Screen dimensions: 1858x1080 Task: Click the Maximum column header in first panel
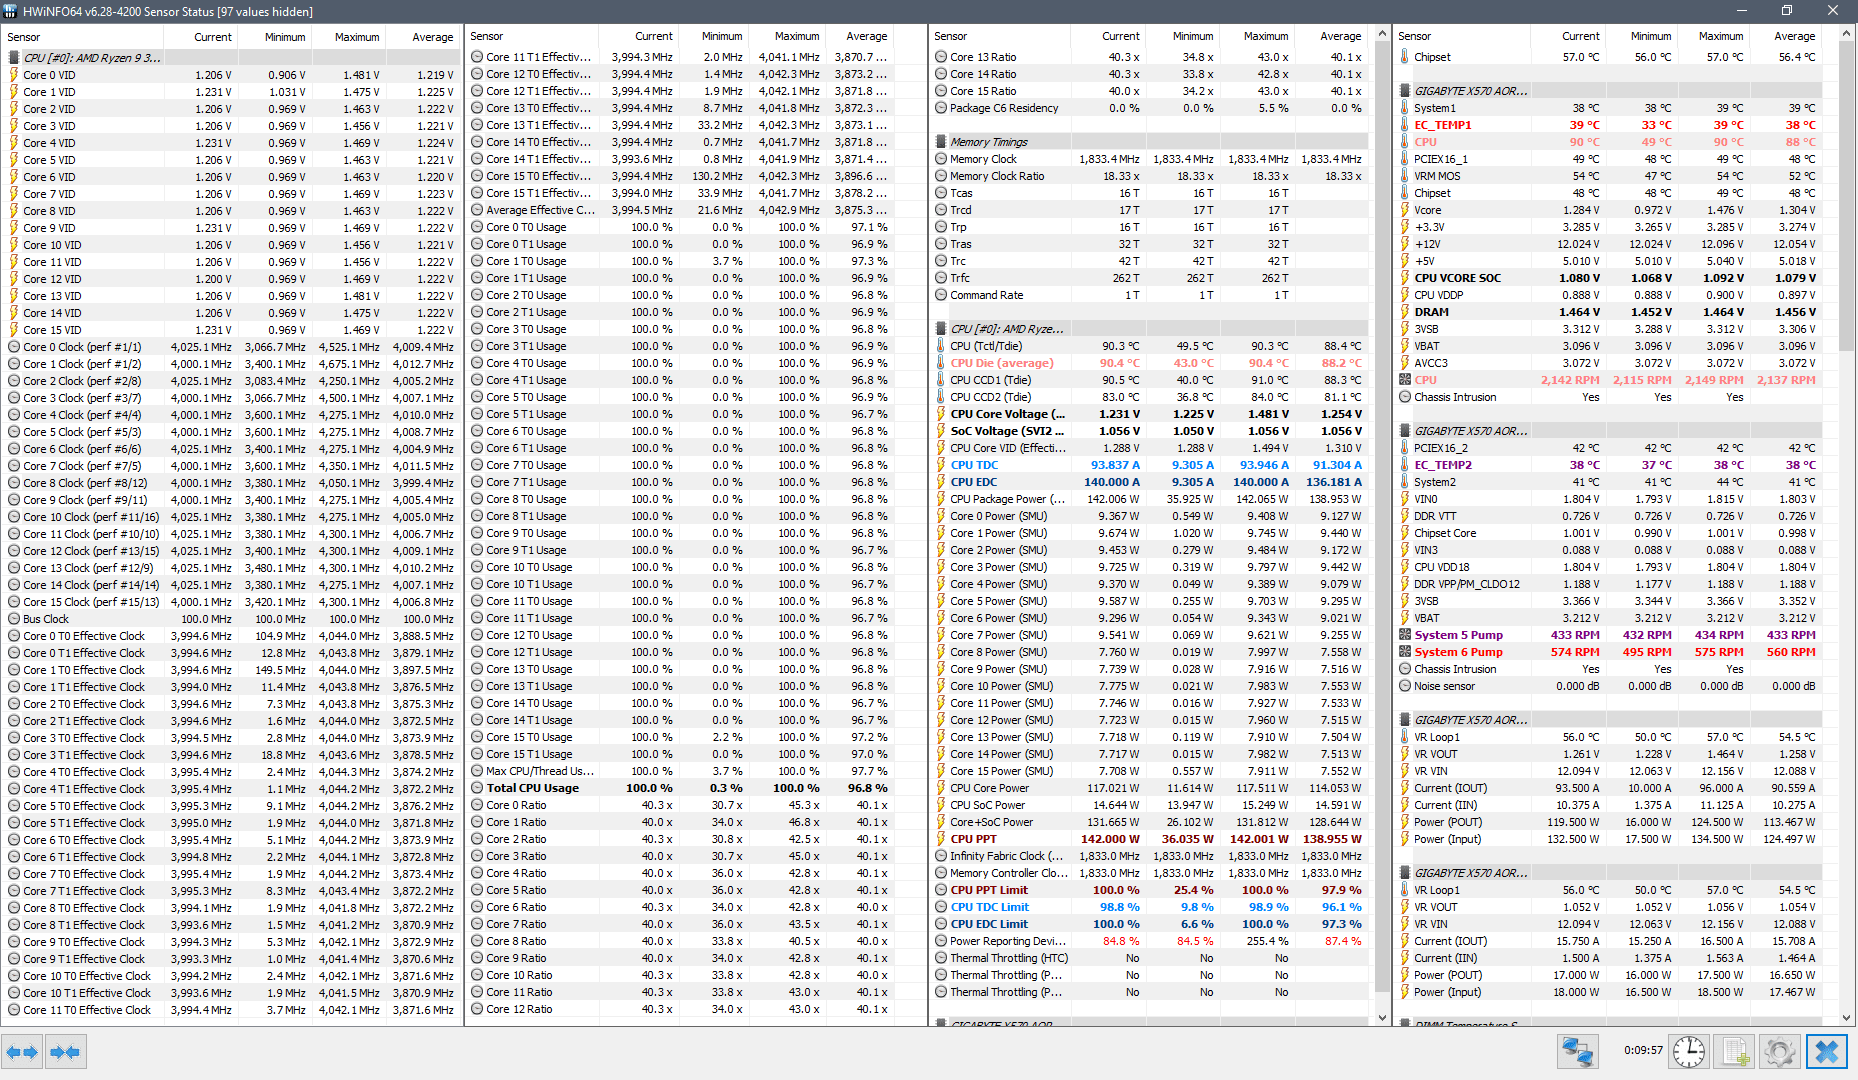click(x=357, y=37)
